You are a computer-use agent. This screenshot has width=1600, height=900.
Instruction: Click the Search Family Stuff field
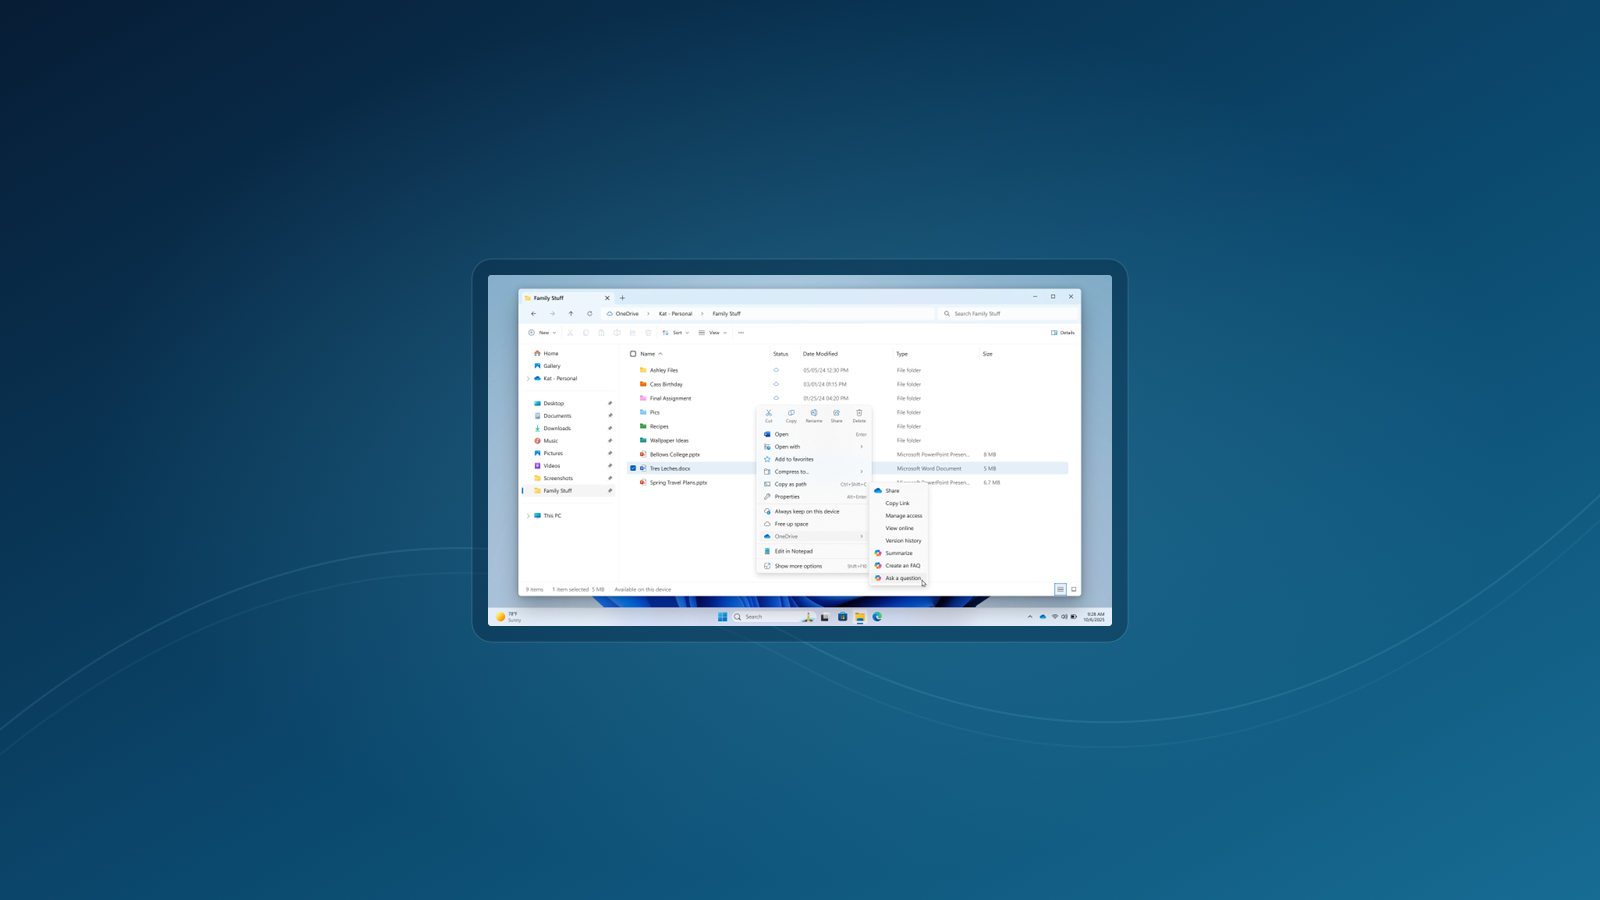1008,314
